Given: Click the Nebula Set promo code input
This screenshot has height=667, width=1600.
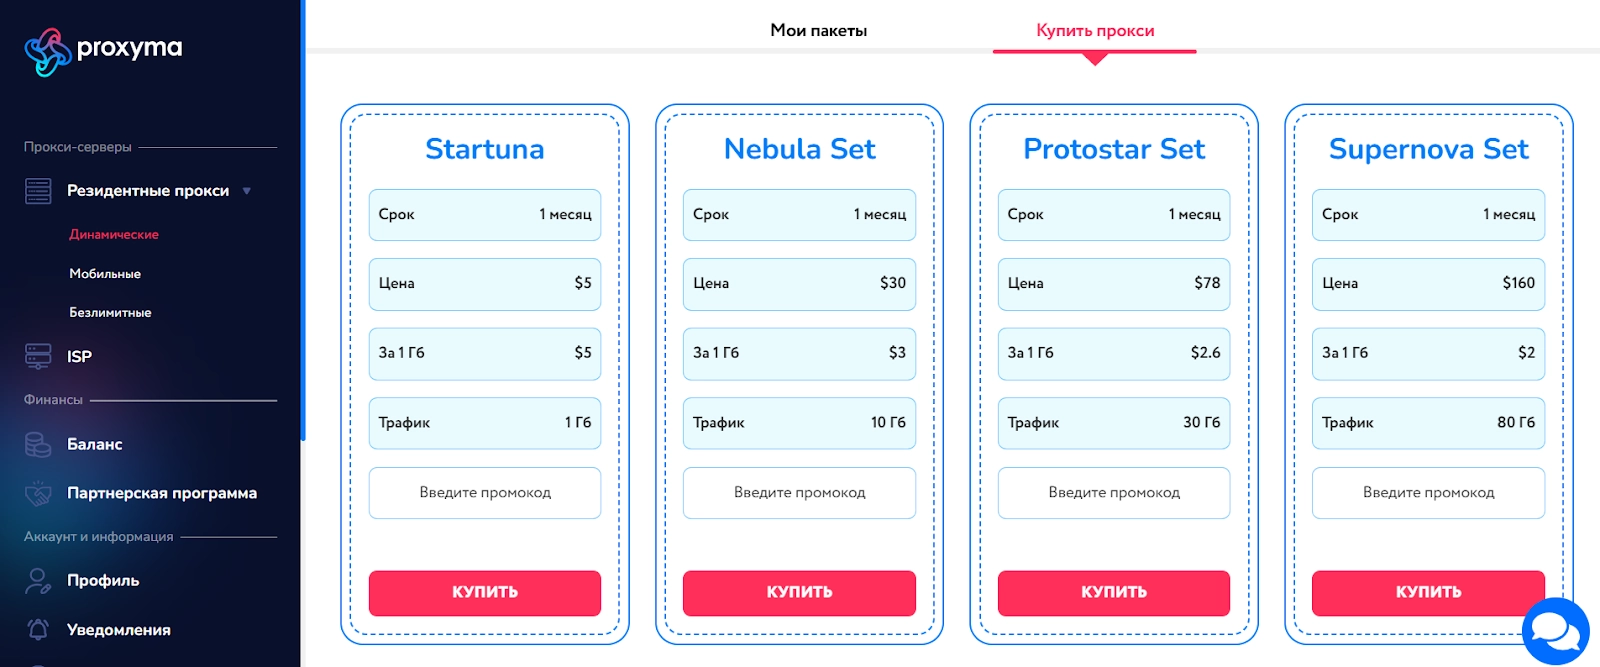Looking at the screenshot, I should [799, 493].
